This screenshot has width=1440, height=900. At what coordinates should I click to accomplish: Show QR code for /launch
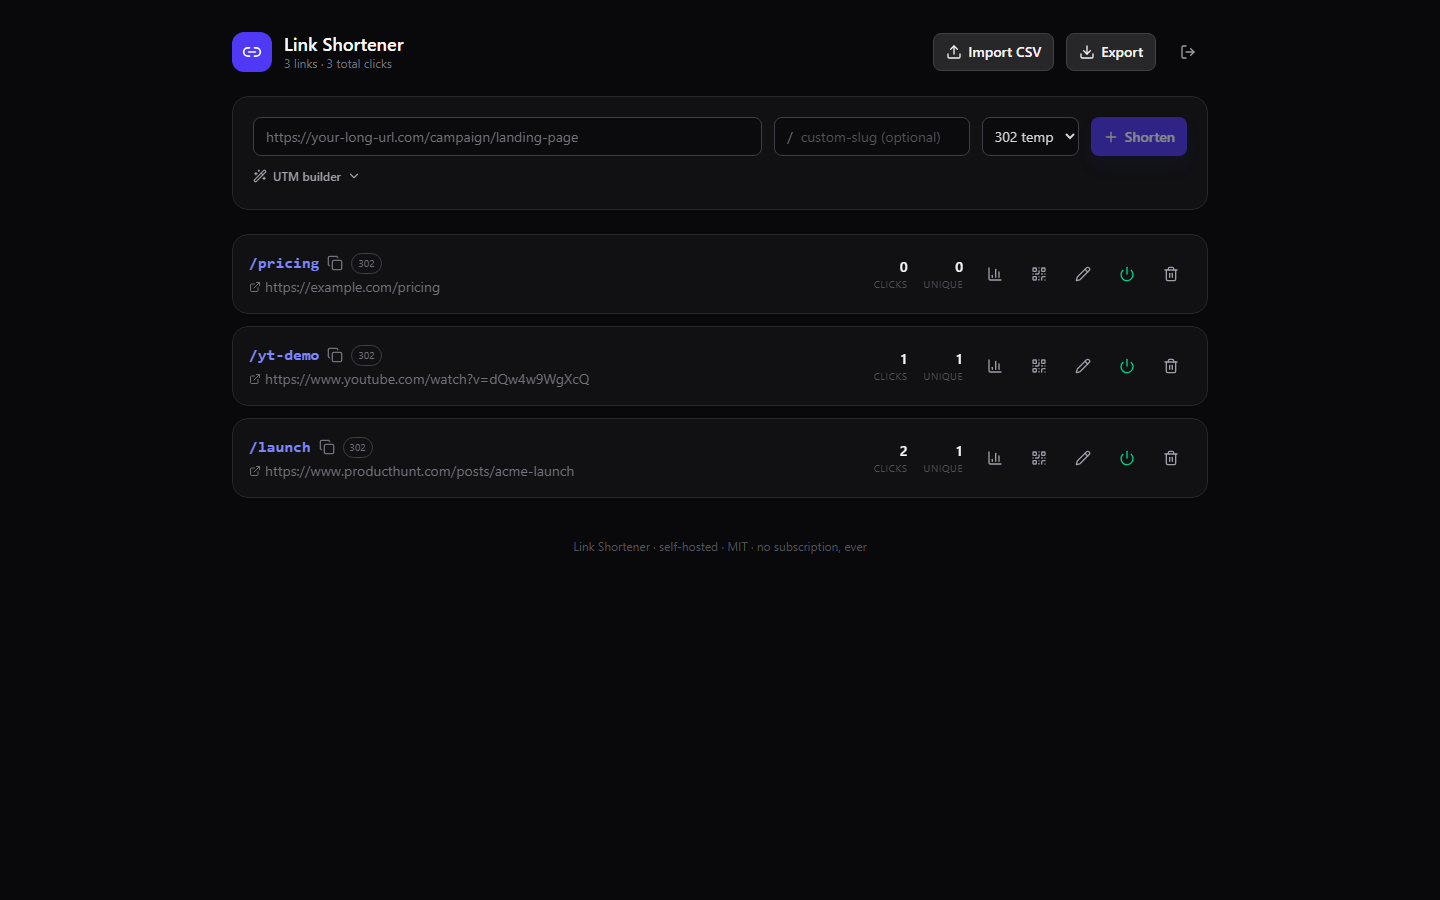click(1039, 458)
